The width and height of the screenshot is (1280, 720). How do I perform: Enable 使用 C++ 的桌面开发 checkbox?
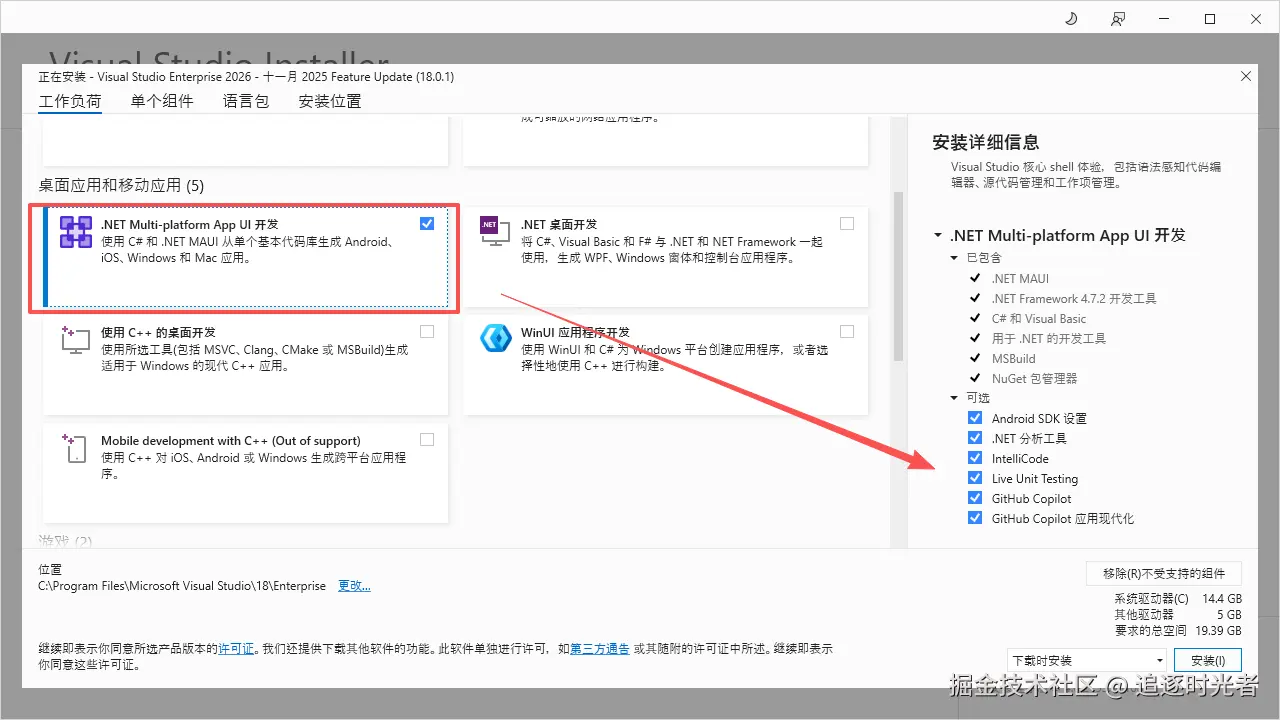pos(427,332)
